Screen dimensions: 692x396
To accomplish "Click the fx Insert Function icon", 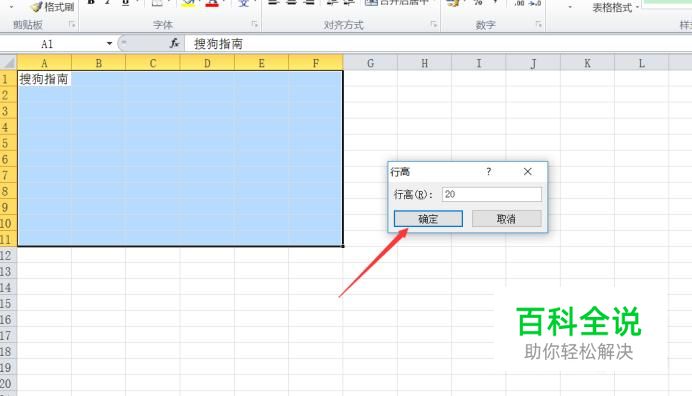I will (x=174, y=43).
